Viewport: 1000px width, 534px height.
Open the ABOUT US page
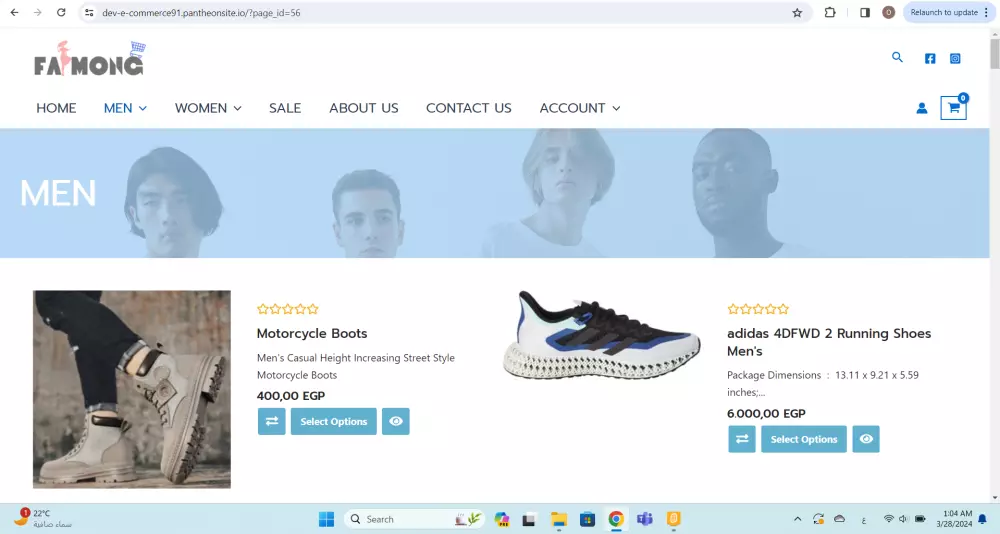[364, 108]
